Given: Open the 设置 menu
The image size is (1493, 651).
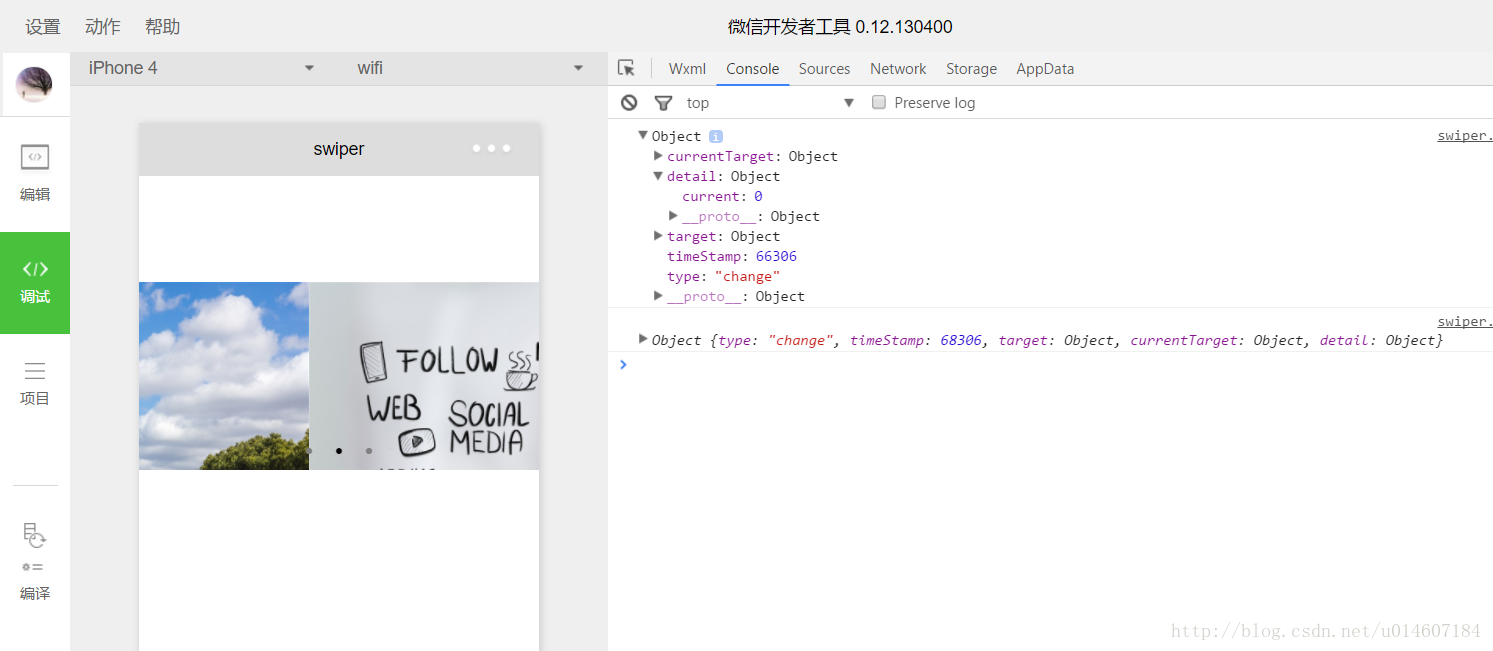Looking at the screenshot, I should (43, 27).
